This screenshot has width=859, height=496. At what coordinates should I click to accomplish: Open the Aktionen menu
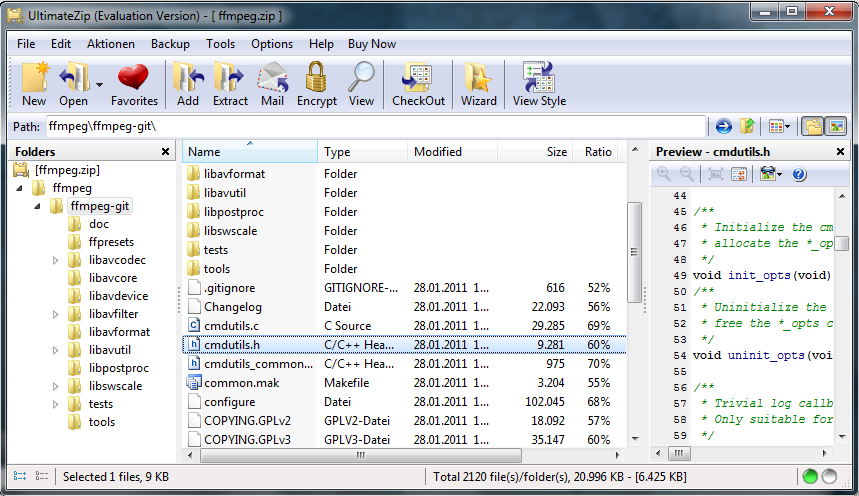[111, 44]
